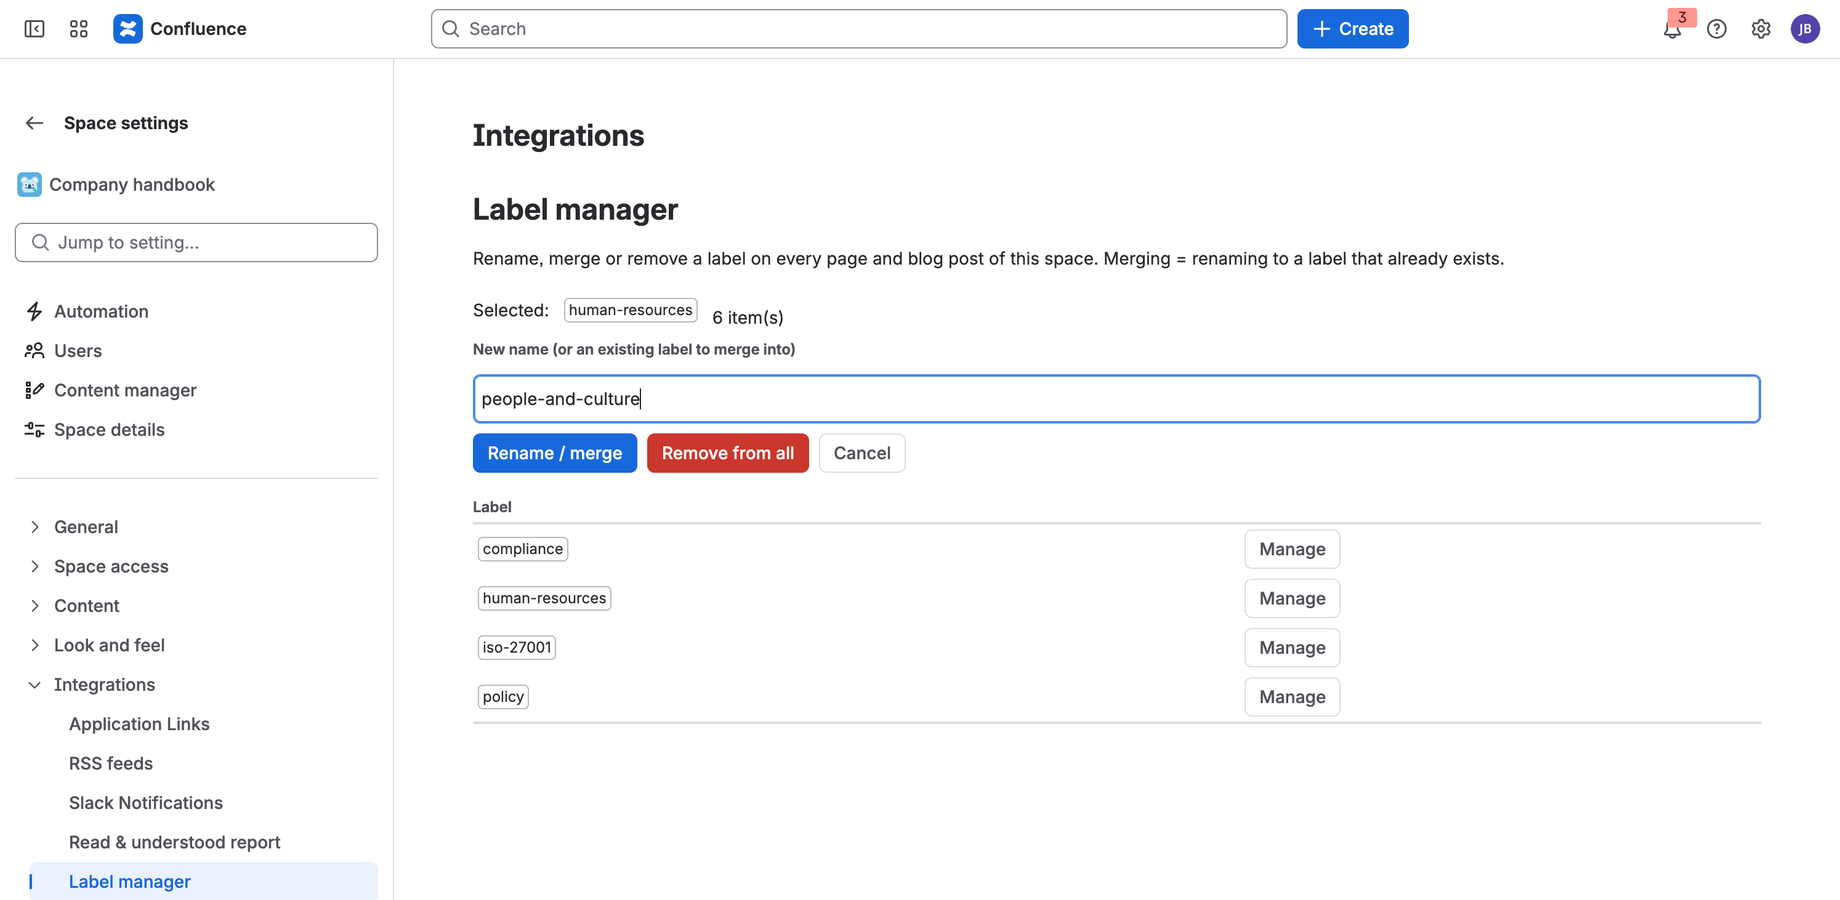Click the '6 item(s)' count text
The width and height of the screenshot is (1840, 900).
click(748, 318)
